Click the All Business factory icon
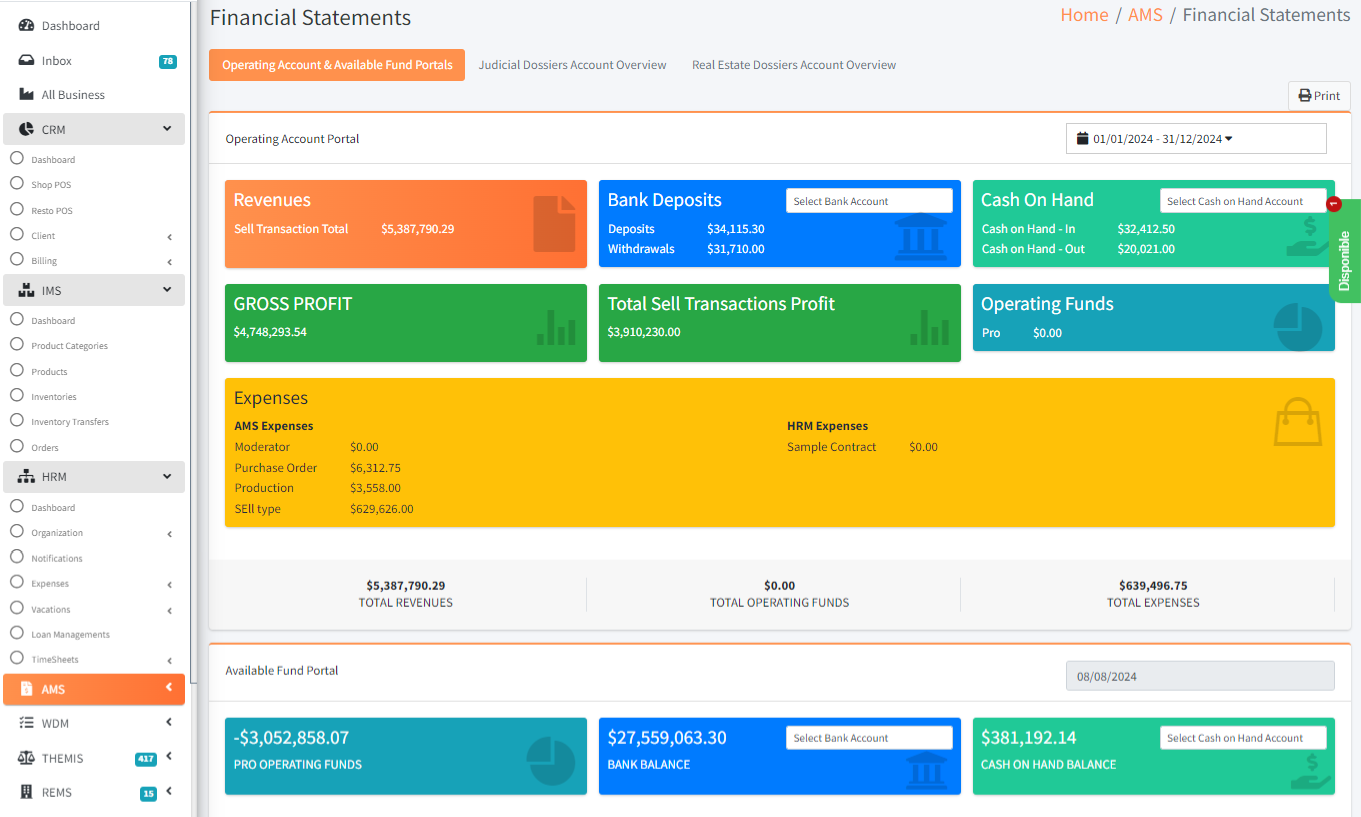The width and height of the screenshot is (1361, 817). pos(27,95)
